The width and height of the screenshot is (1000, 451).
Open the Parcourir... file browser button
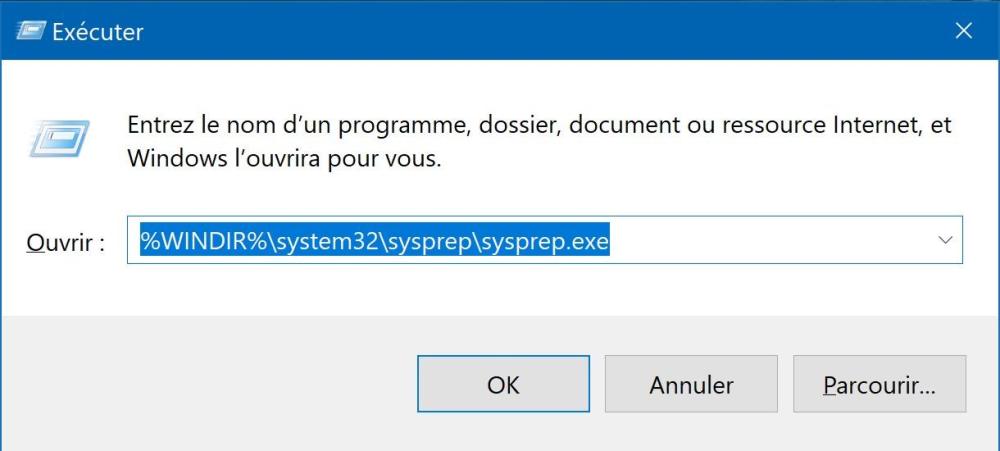(878, 385)
